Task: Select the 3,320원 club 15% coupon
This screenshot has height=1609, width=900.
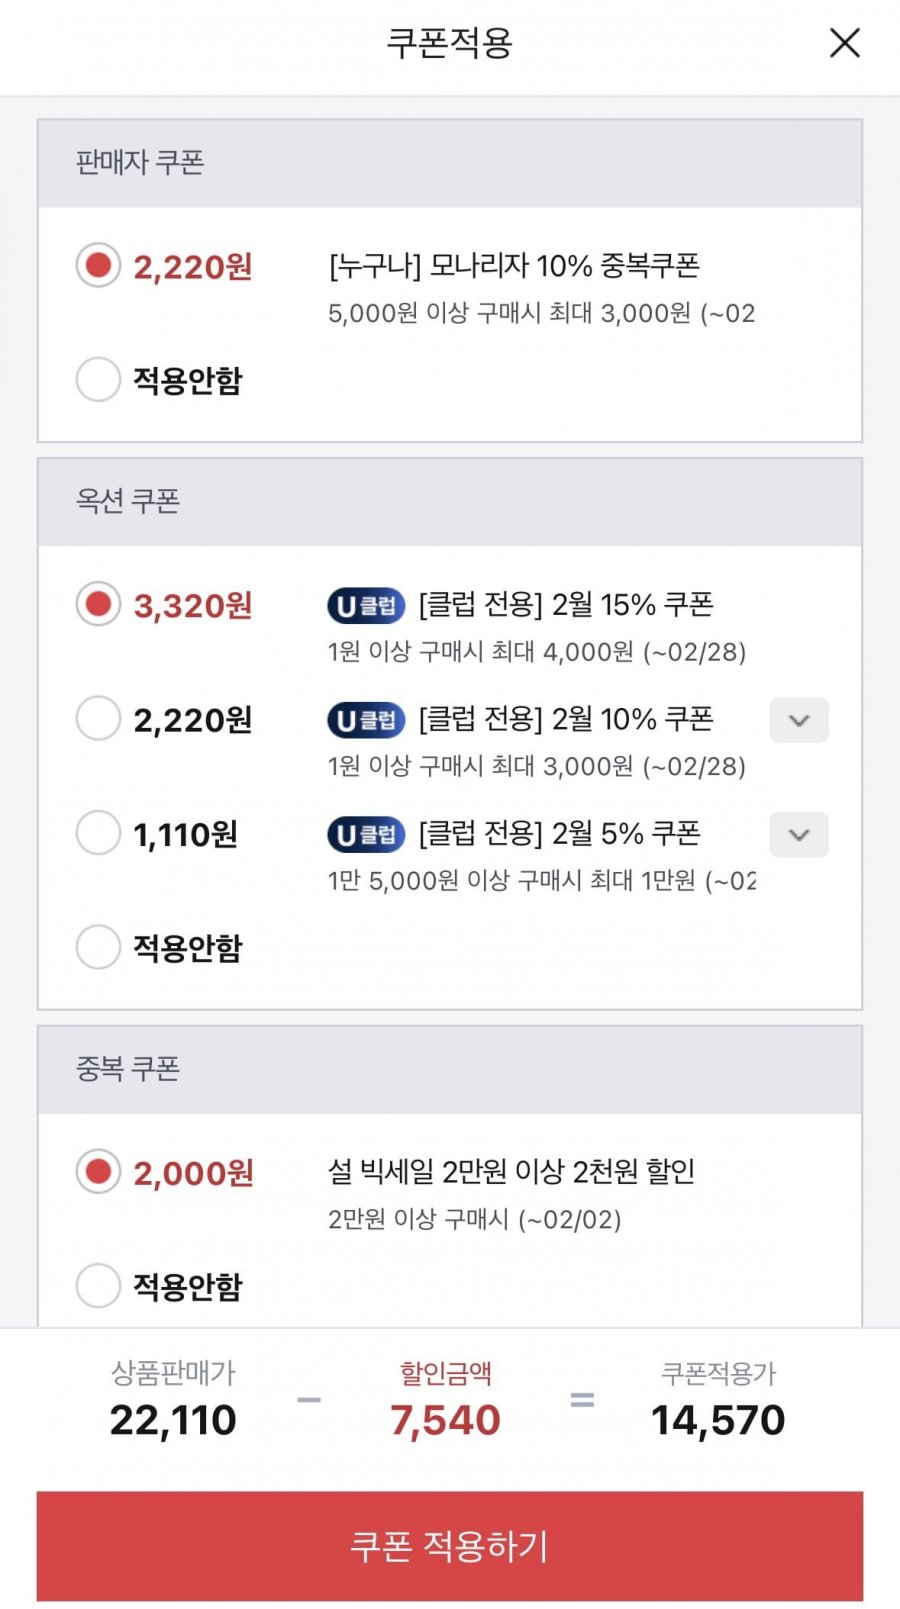Action: point(98,604)
